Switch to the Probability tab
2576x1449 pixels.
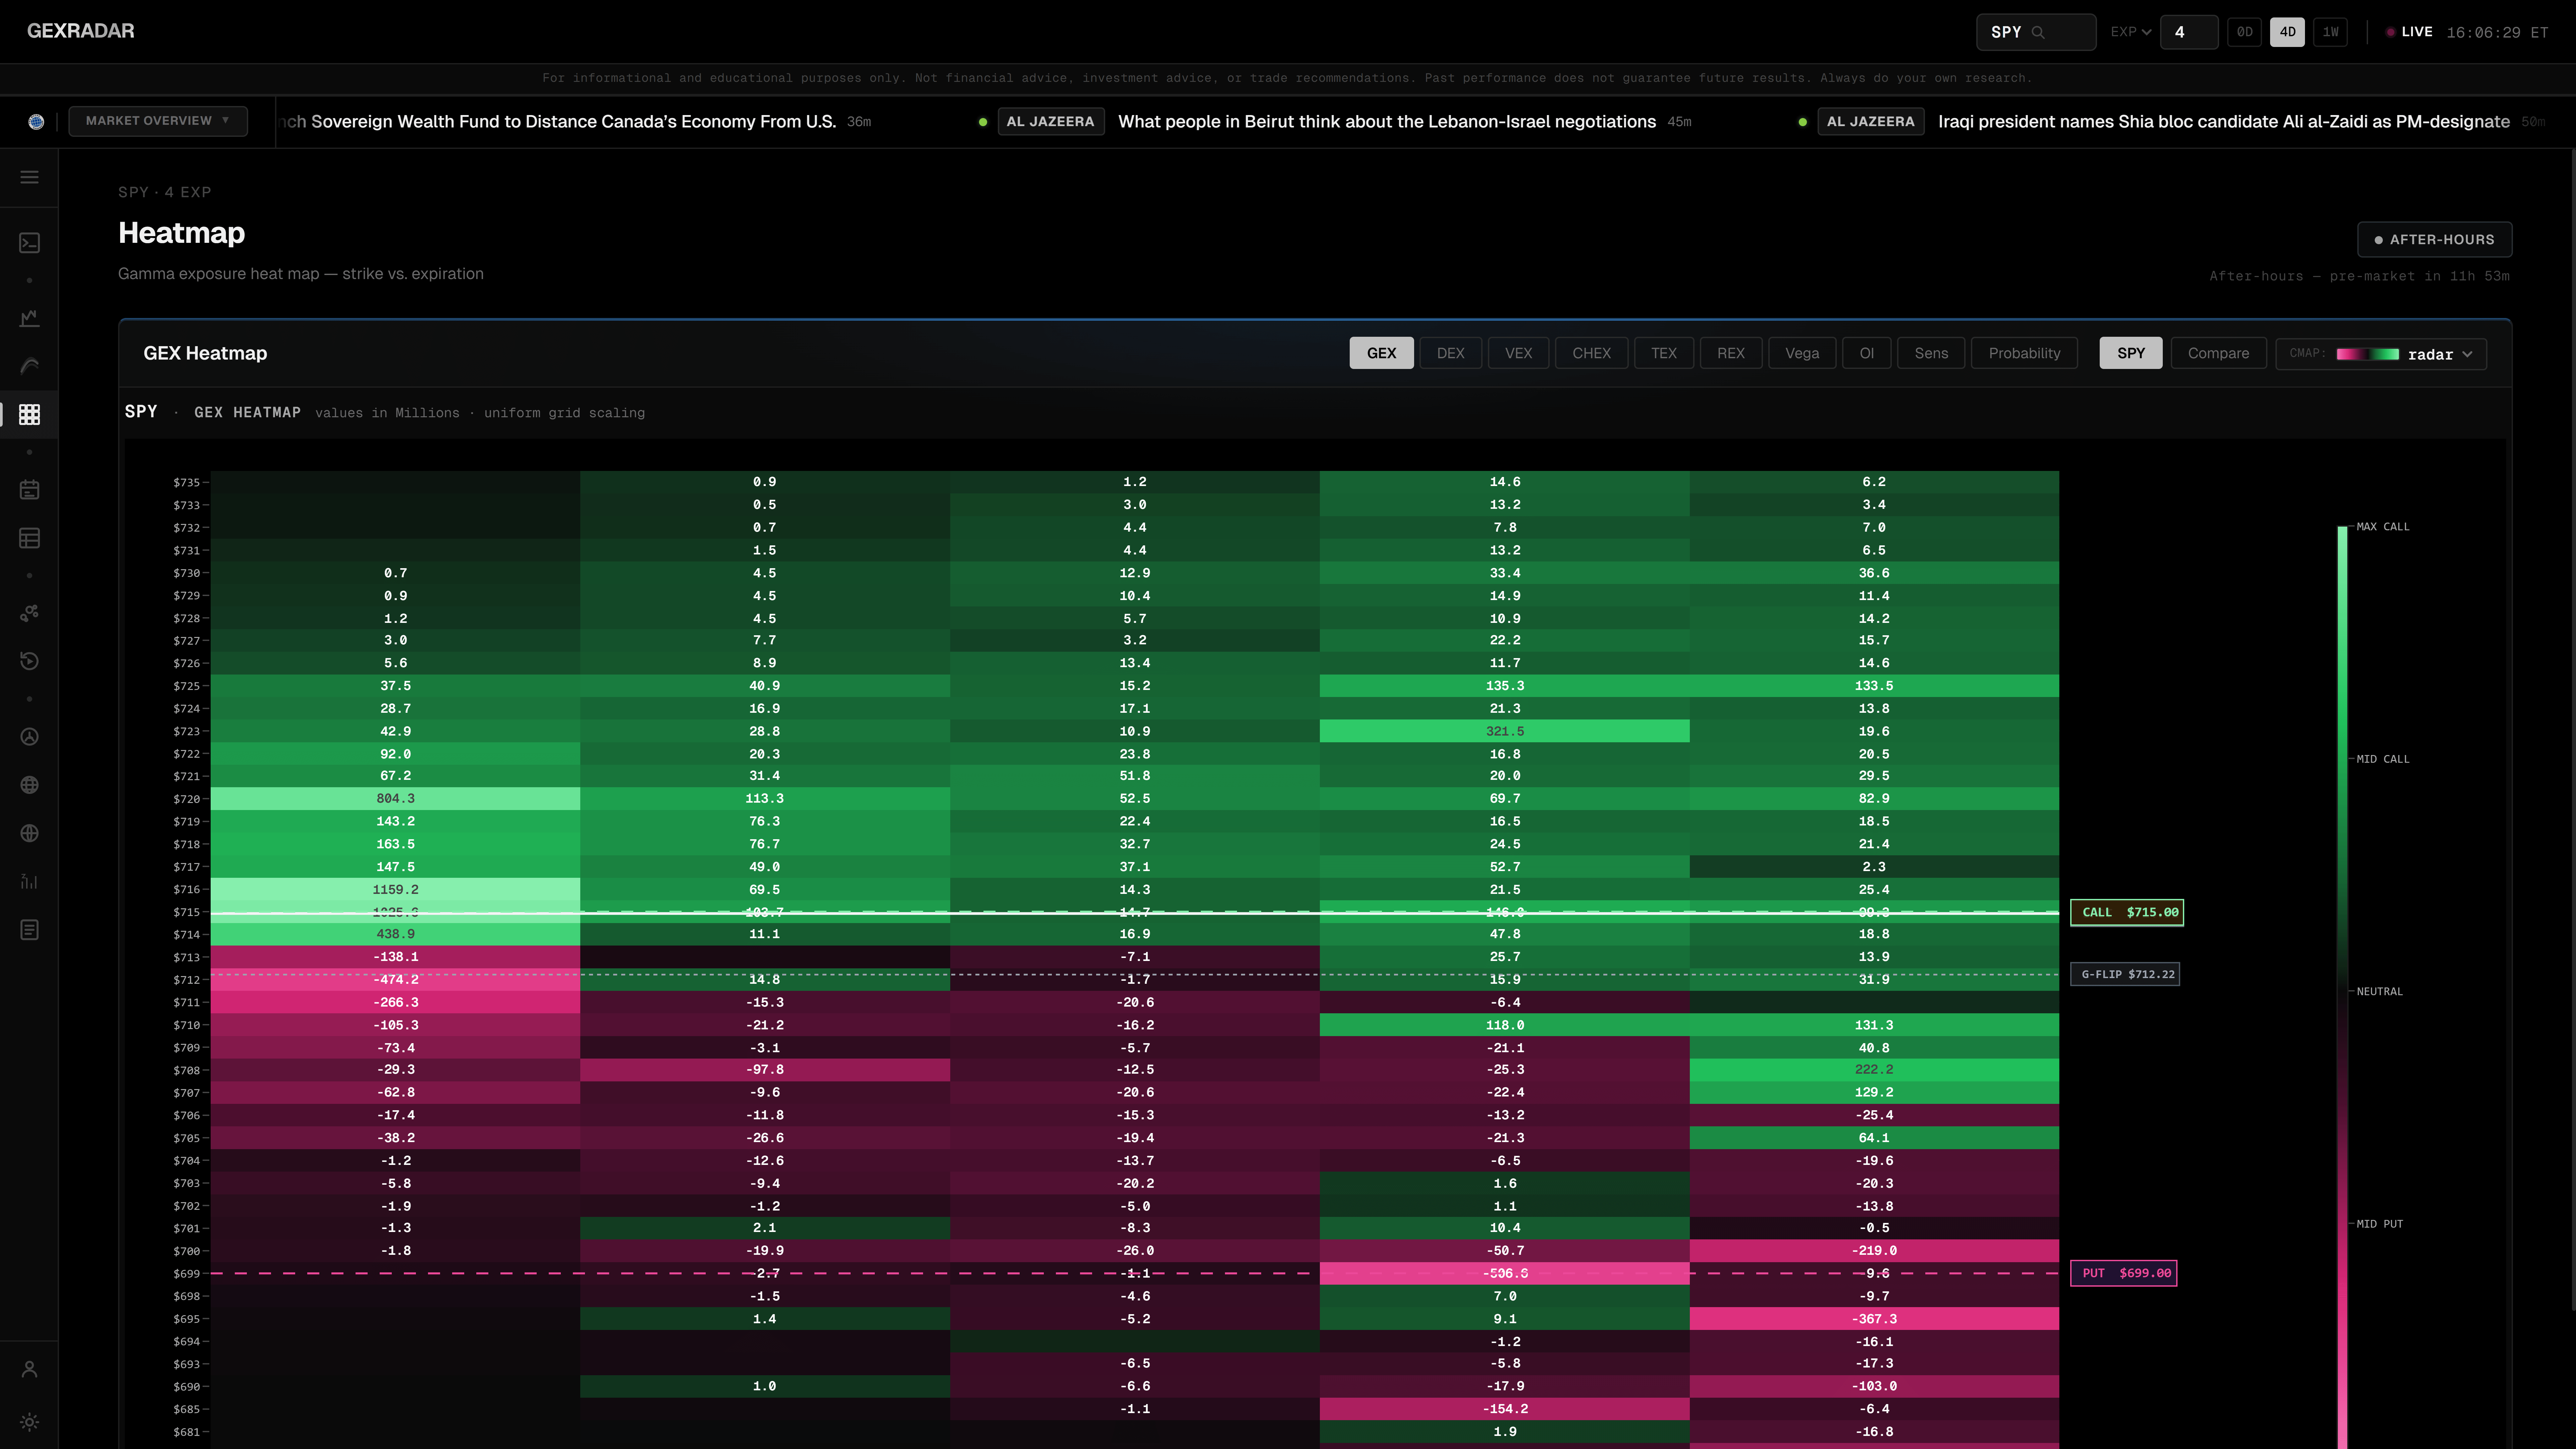2024,353
